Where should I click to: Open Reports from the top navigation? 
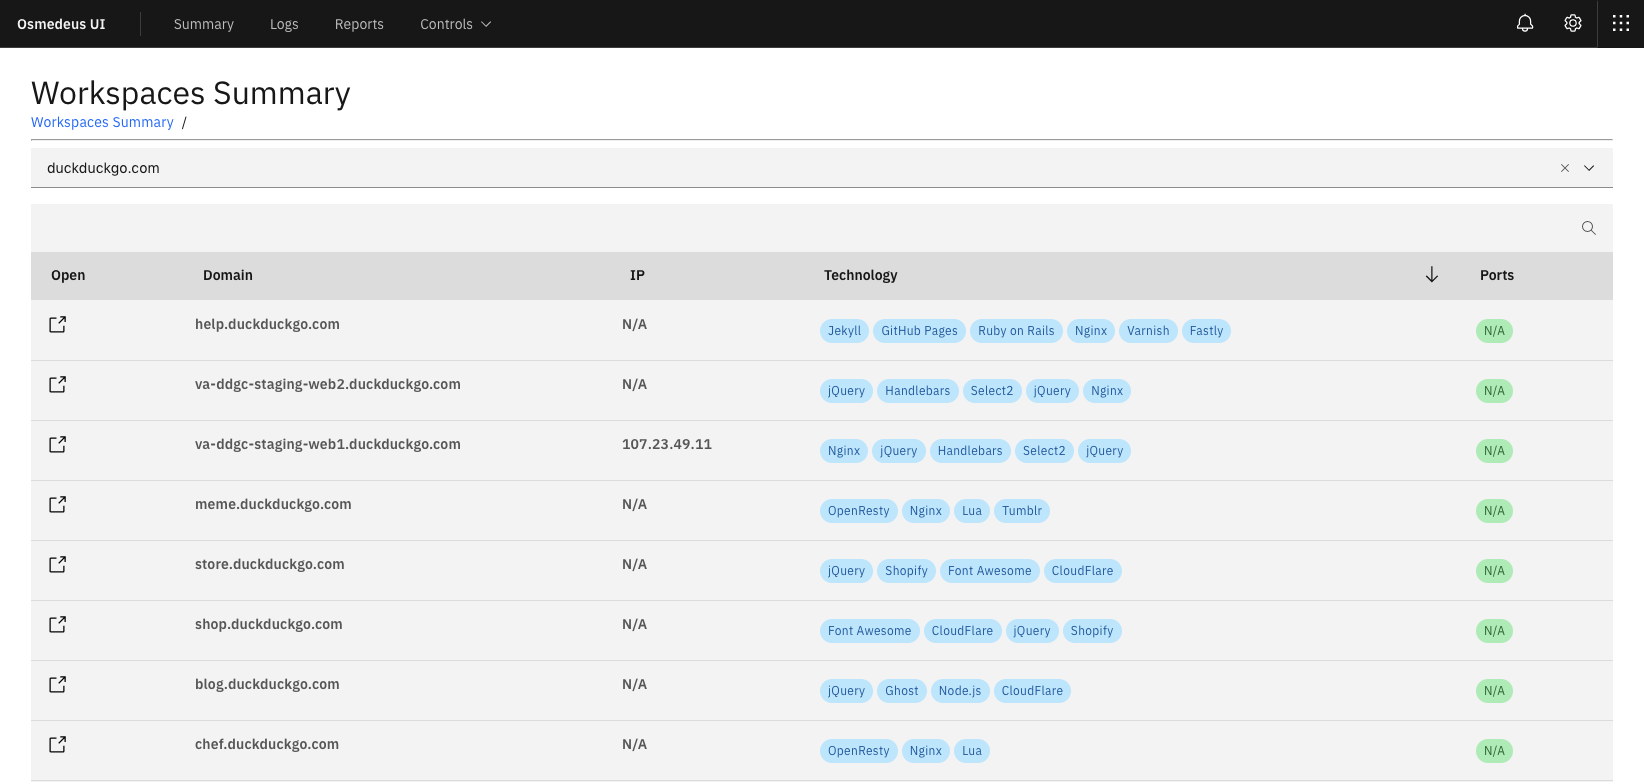click(359, 24)
